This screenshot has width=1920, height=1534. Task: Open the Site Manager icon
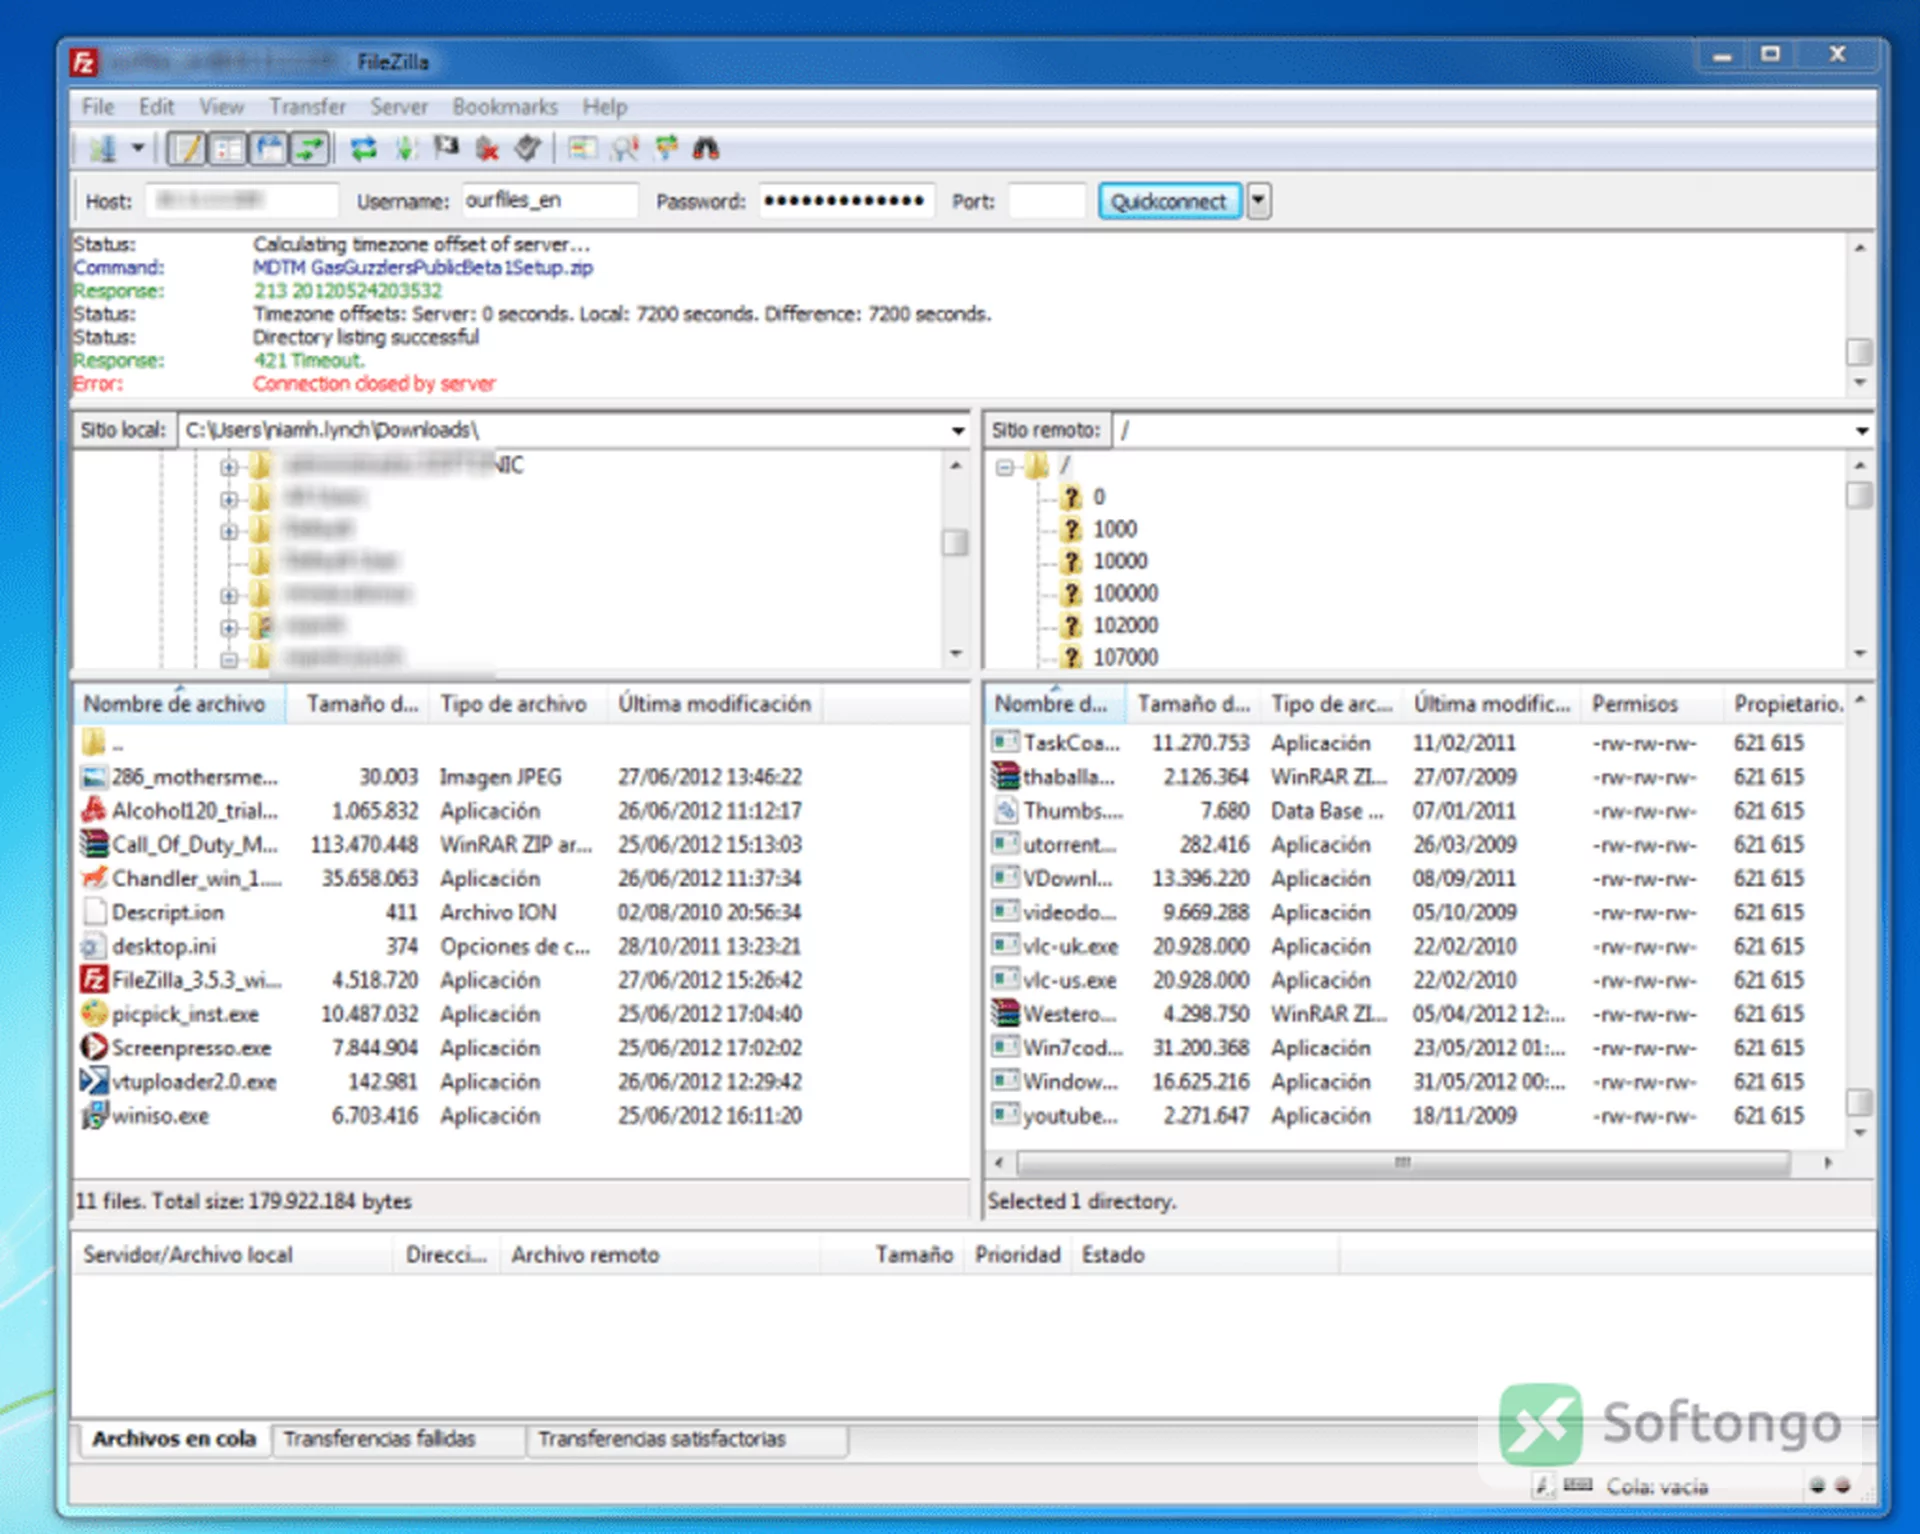pyautogui.click(x=102, y=149)
